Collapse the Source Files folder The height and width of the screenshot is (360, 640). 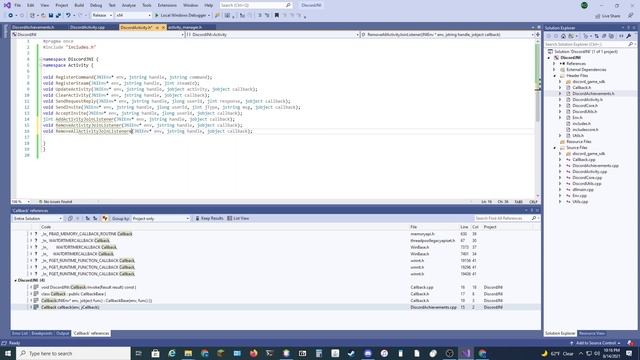pyautogui.click(x=555, y=147)
